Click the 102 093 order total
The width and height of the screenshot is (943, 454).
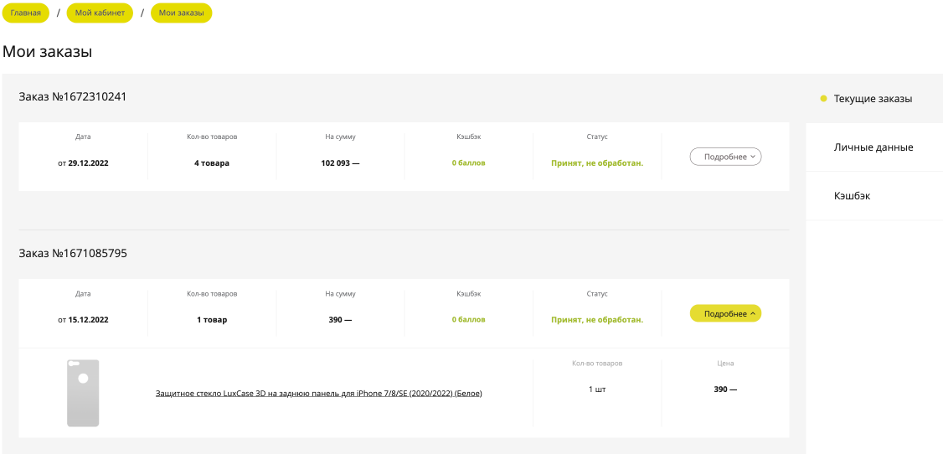coord(340,163)
